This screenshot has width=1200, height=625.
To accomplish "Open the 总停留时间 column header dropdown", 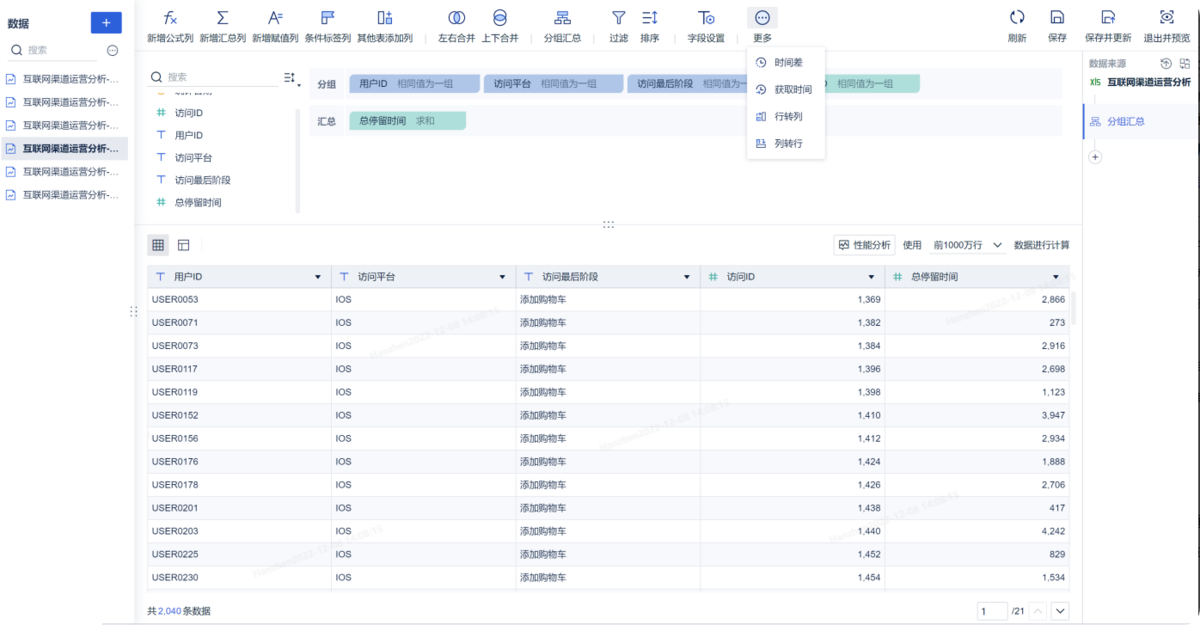I will [x=1056, y=277].
